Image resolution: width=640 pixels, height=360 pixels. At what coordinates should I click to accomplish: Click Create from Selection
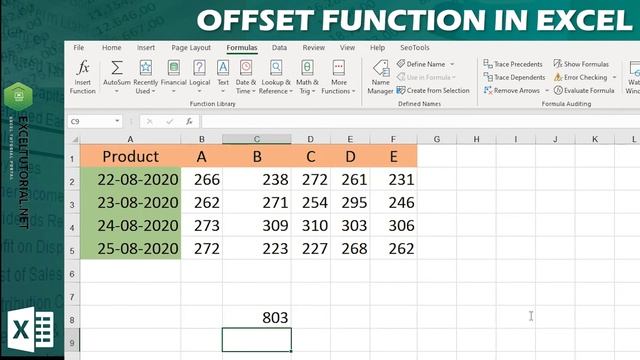433,90
